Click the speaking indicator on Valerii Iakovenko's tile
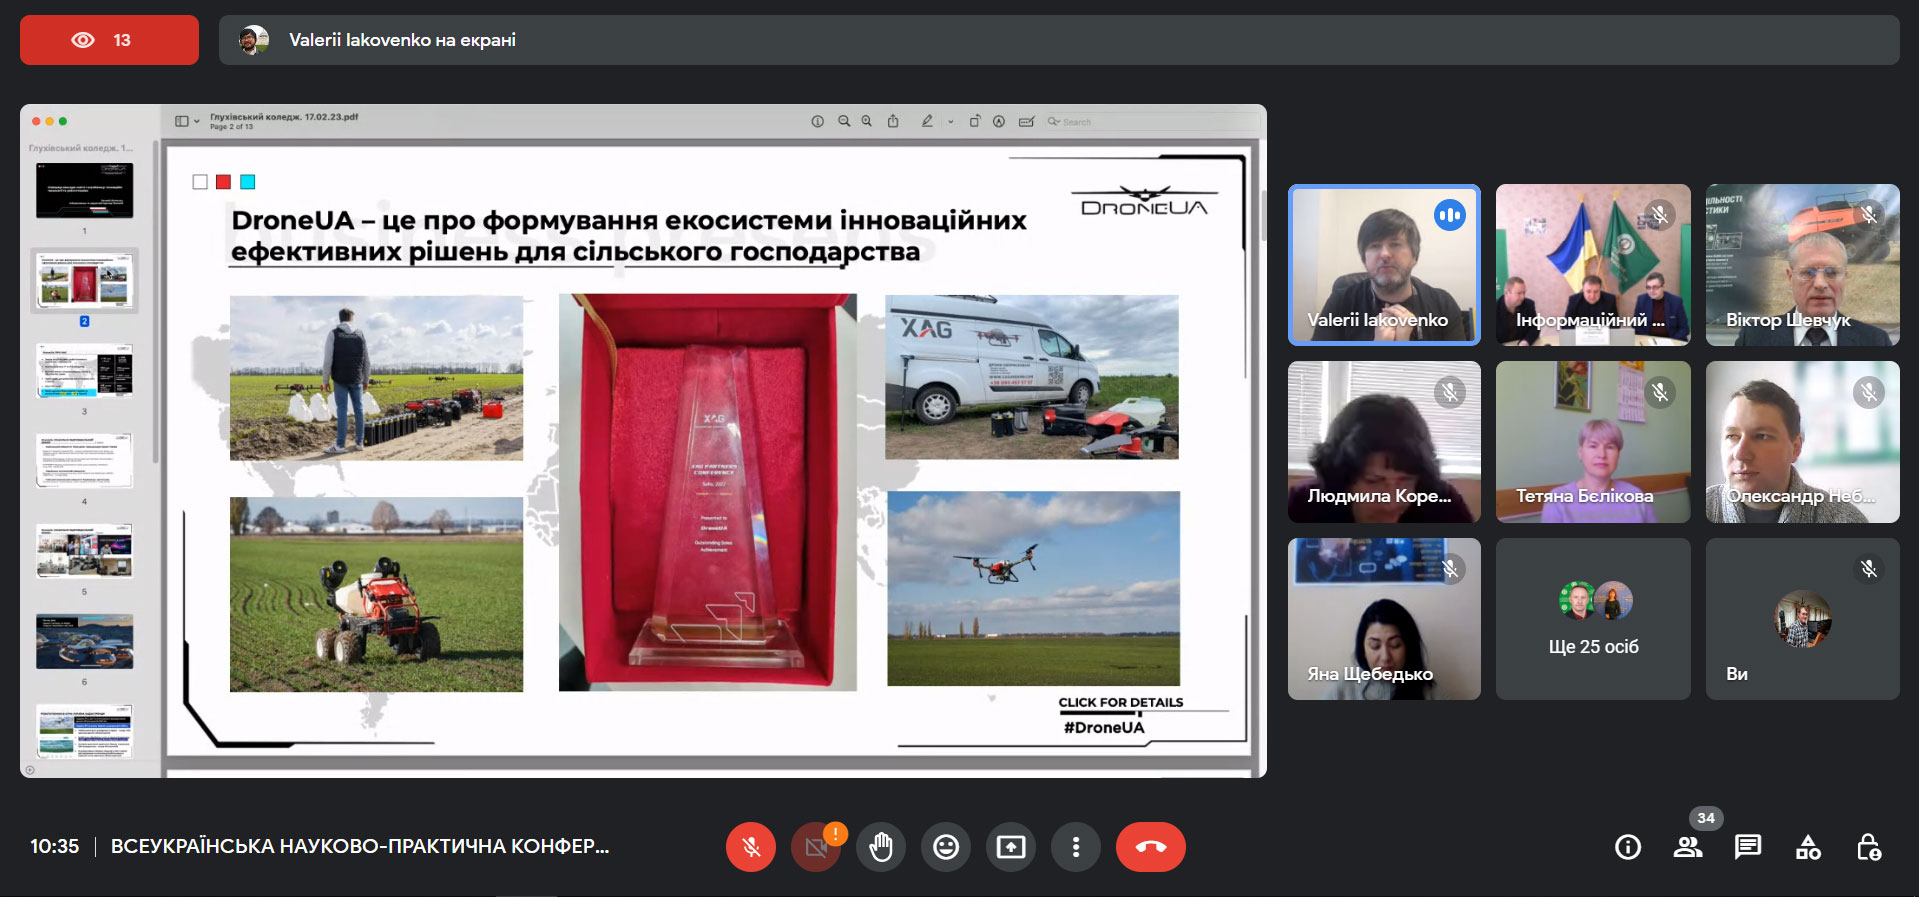The height and width of the screenshot is (897, 1919). (x=1450, y=215)
